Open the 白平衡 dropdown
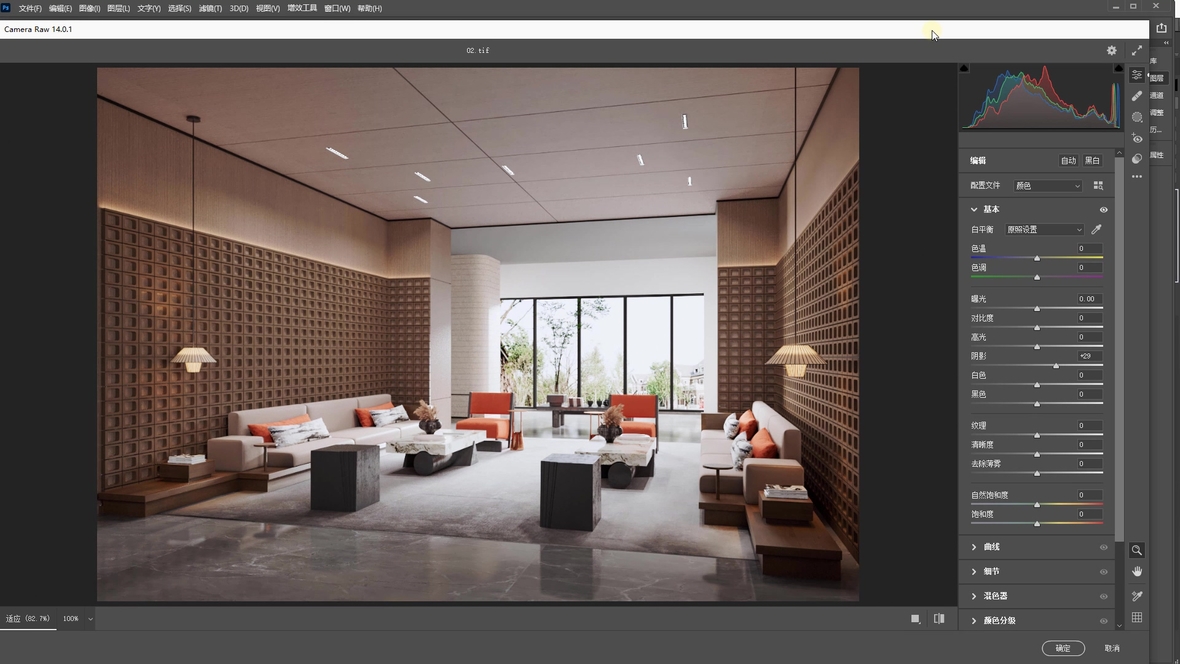Image resolution: width=1180 pixels, height=664 pixels. [x=1044, y=230]
